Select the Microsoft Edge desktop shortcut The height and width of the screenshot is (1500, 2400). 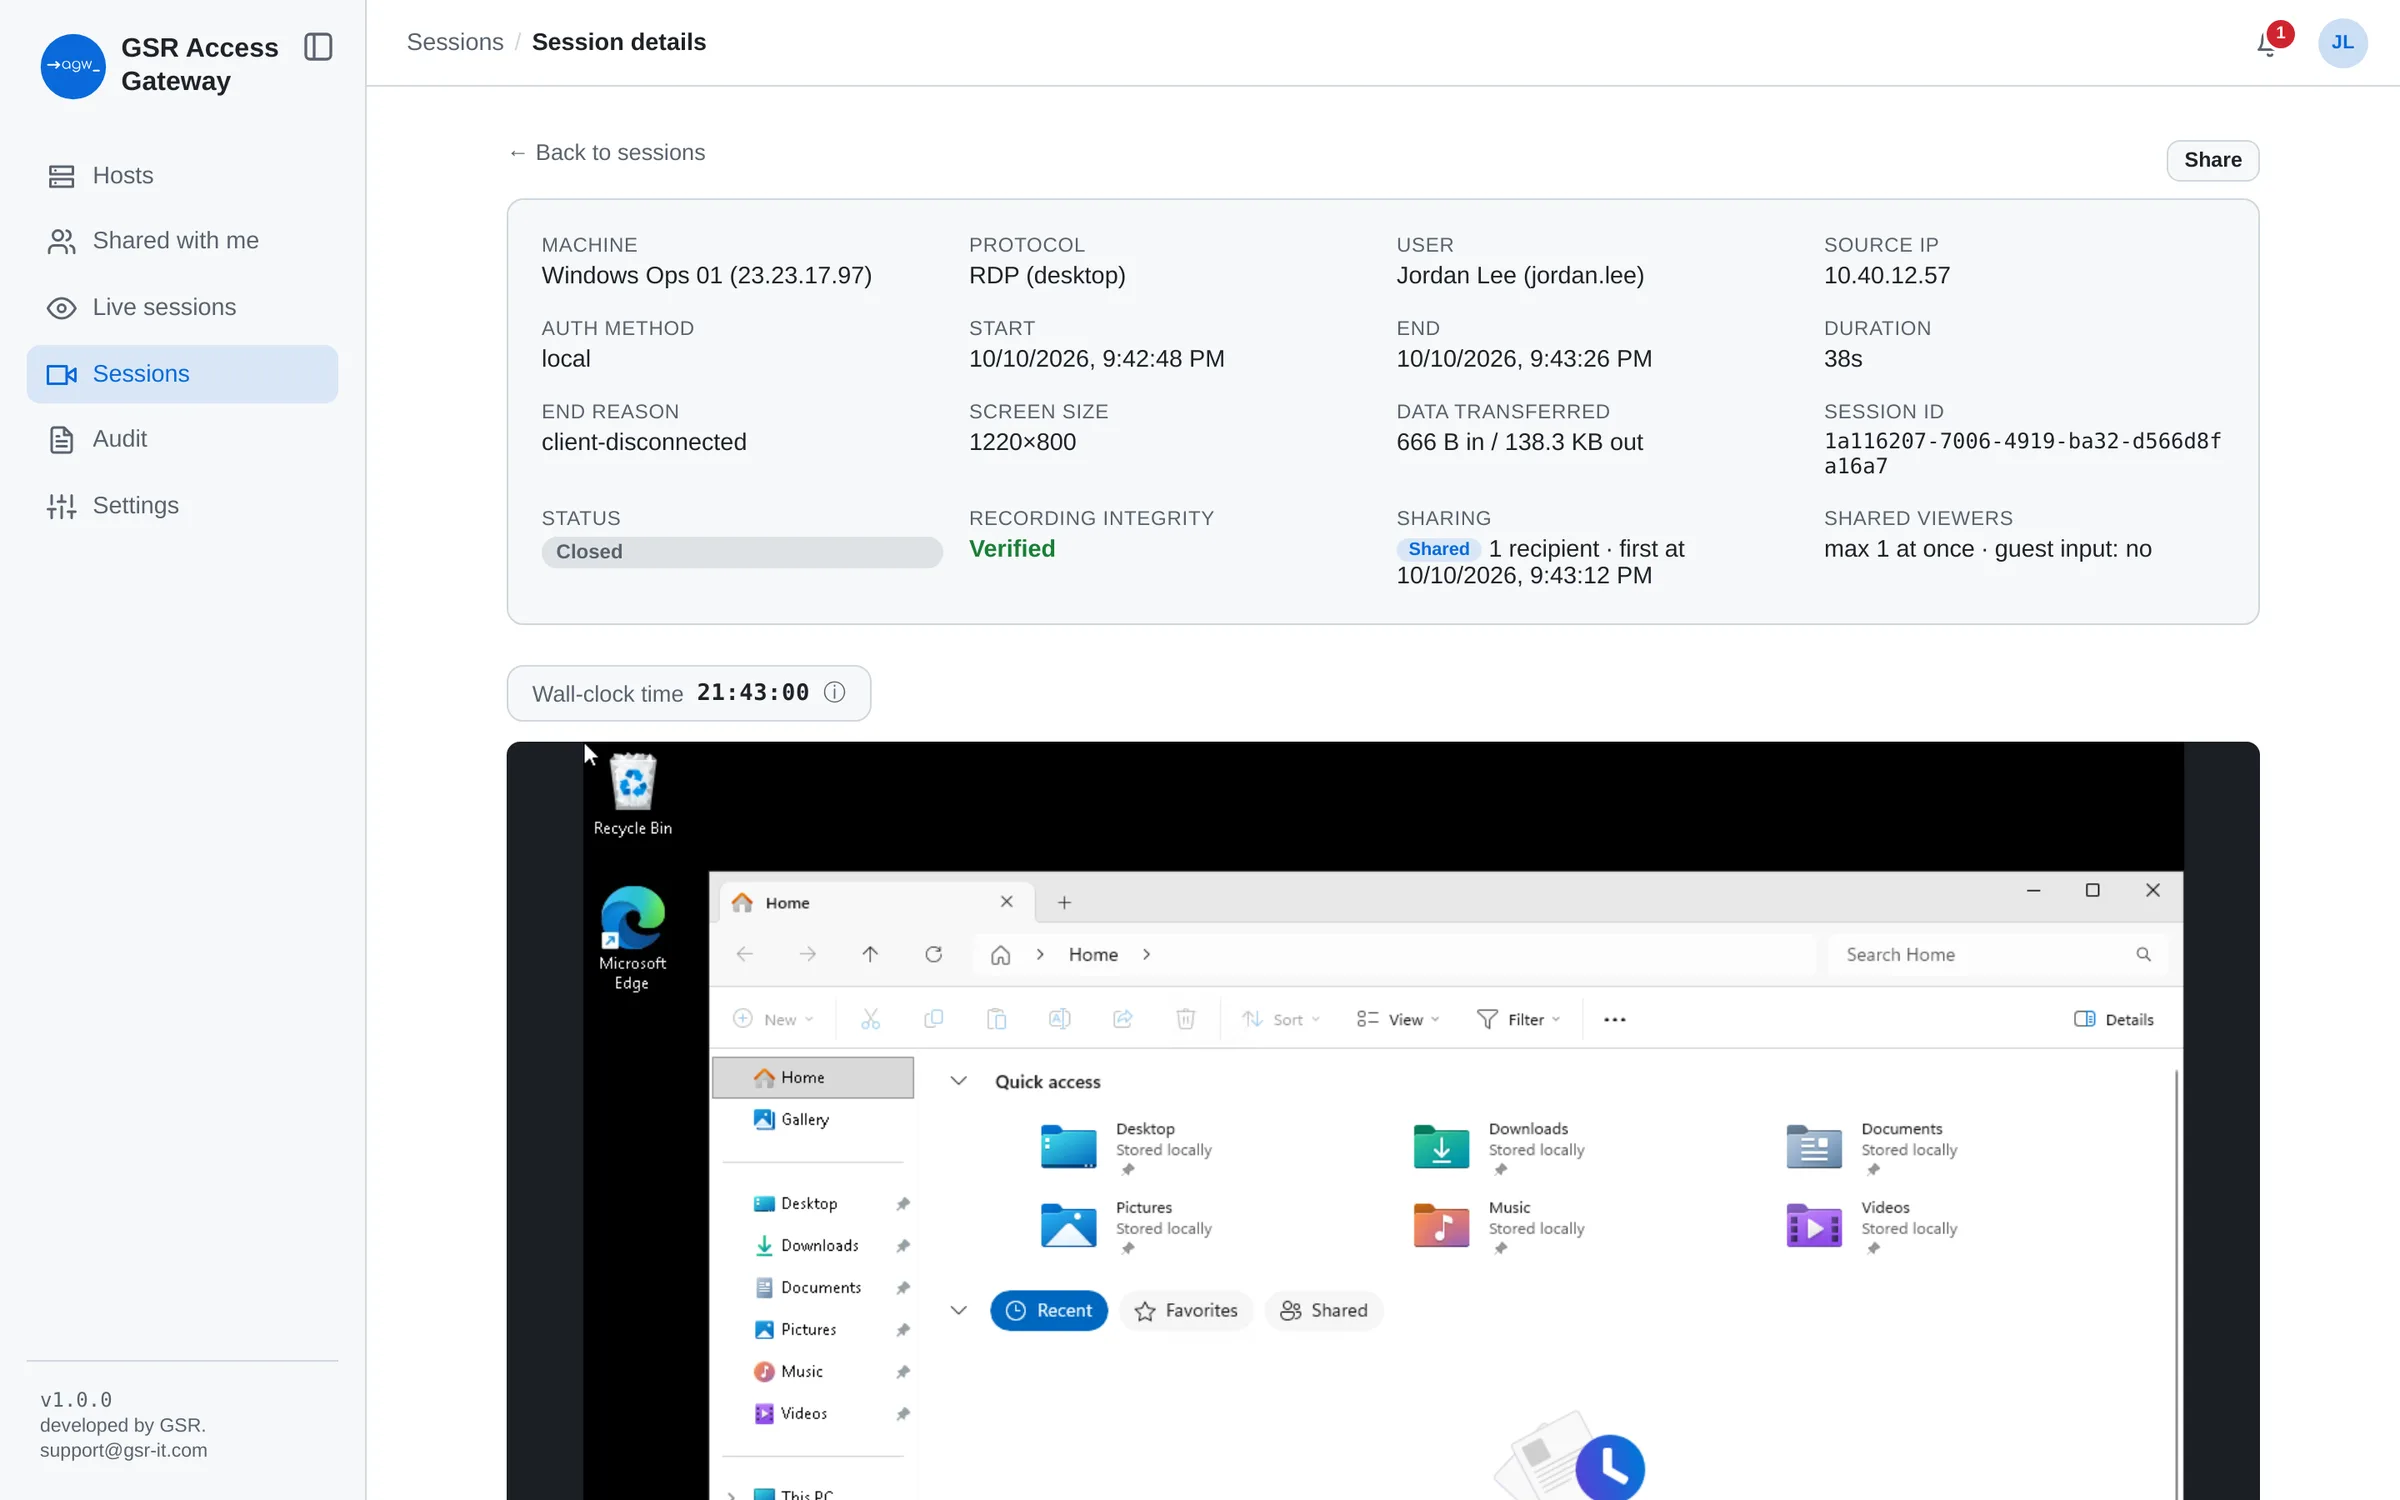pyautogui.click(x=632, y=938)
